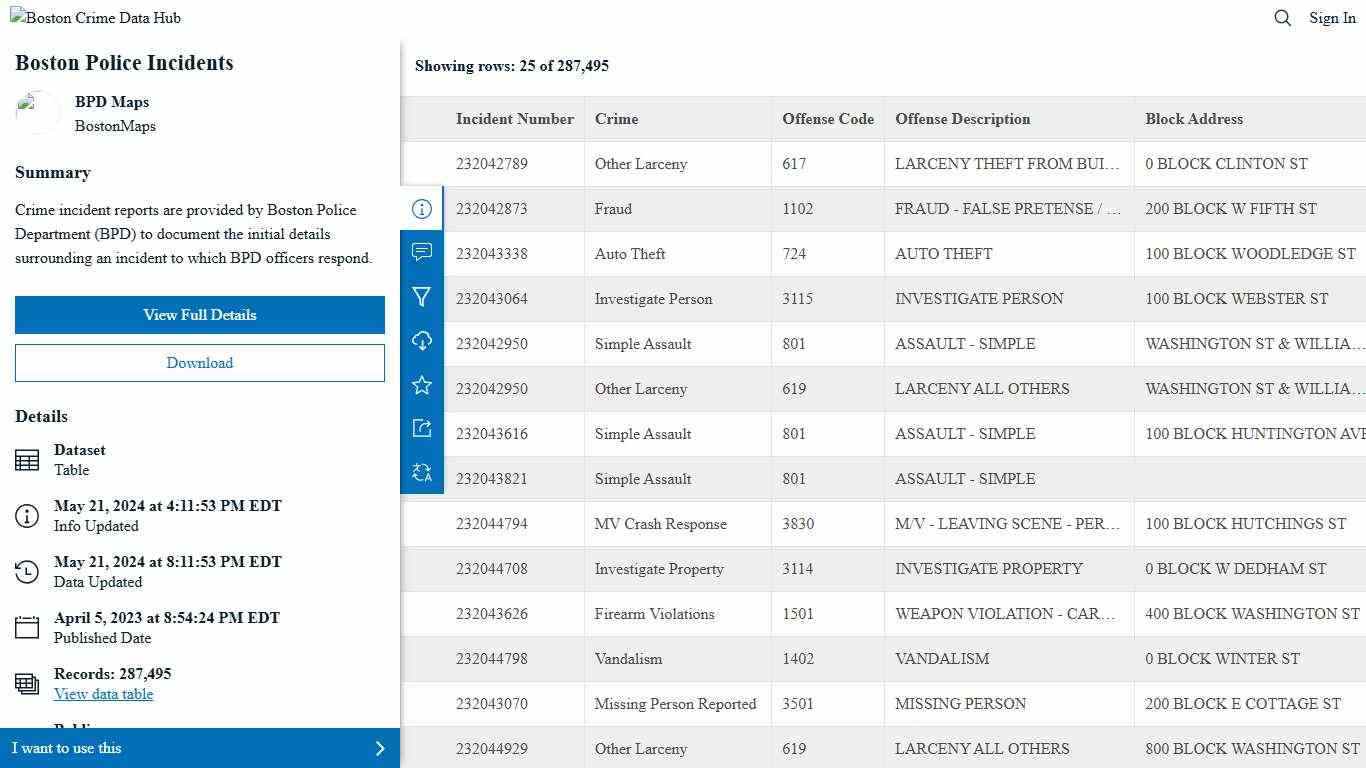
Task: Favorite this dataset using the star icon
Action: 422,385
